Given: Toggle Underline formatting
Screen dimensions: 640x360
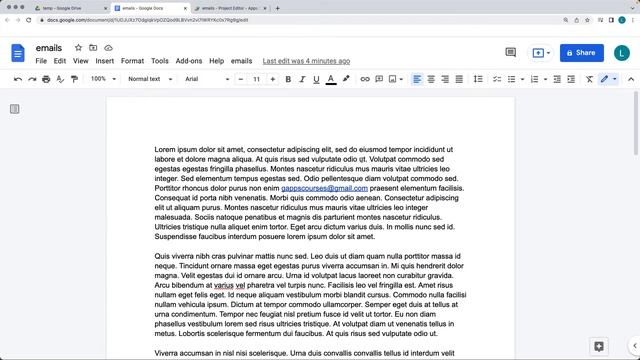Looking at the screenshot, I should click(316, 79).
